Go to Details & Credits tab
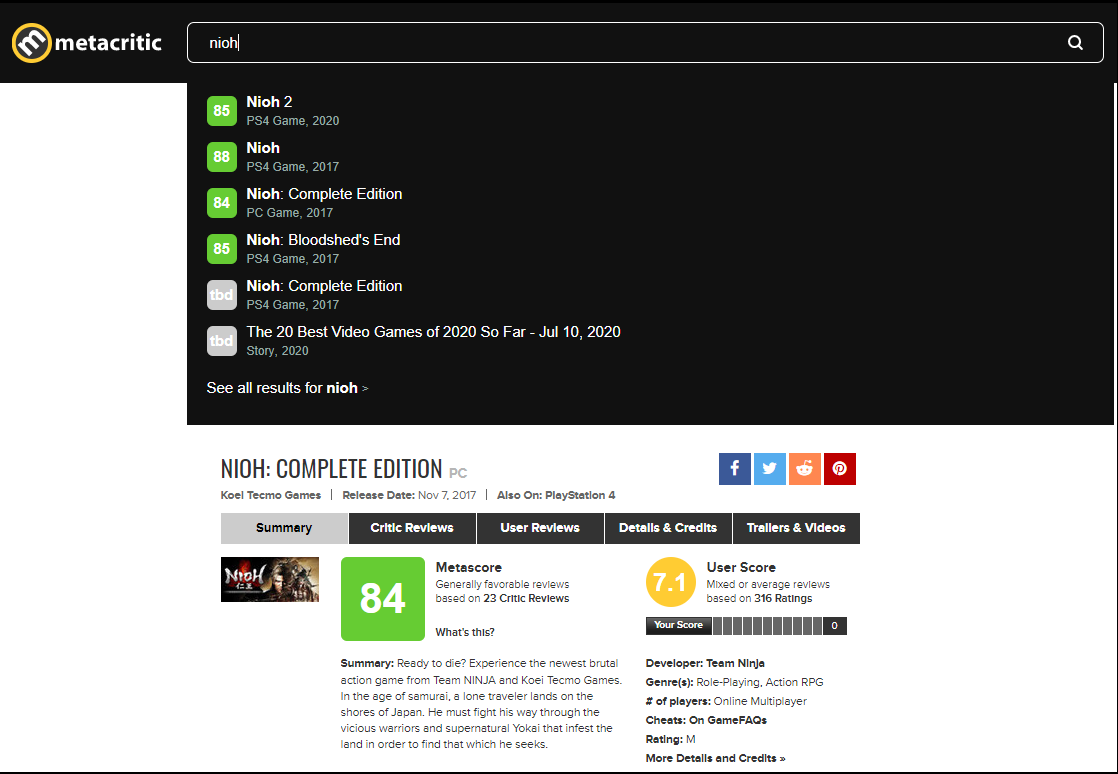The image size is (1118, 774). pyautogui.click(x=668, y=528)
